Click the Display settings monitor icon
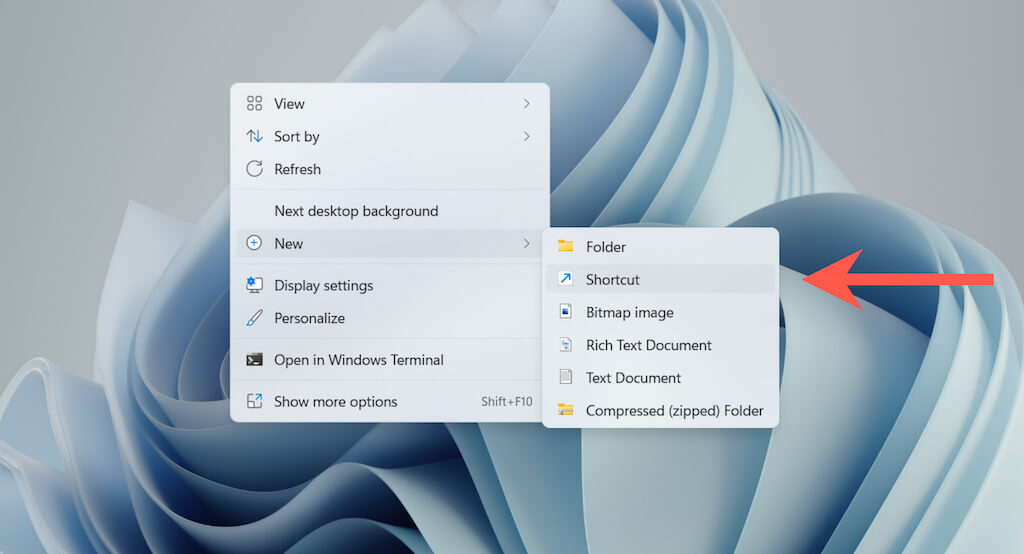The width and height of the screenshot is (1024, 554). pyautogui.click(x=254, y=285)
